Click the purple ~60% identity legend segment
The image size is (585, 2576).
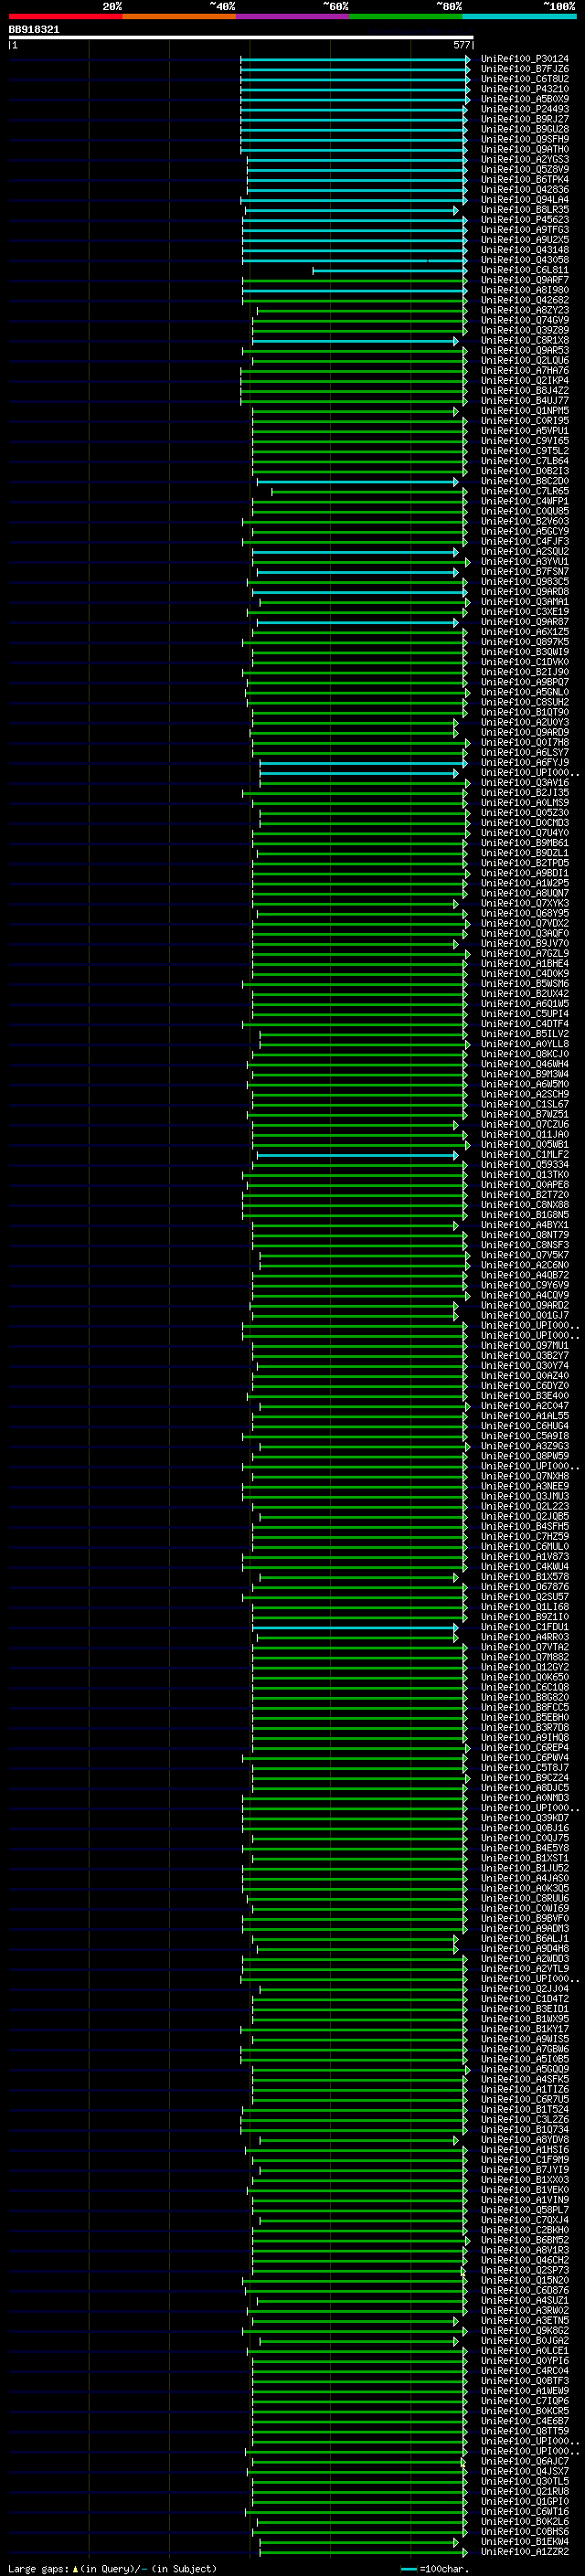point(293,16)
